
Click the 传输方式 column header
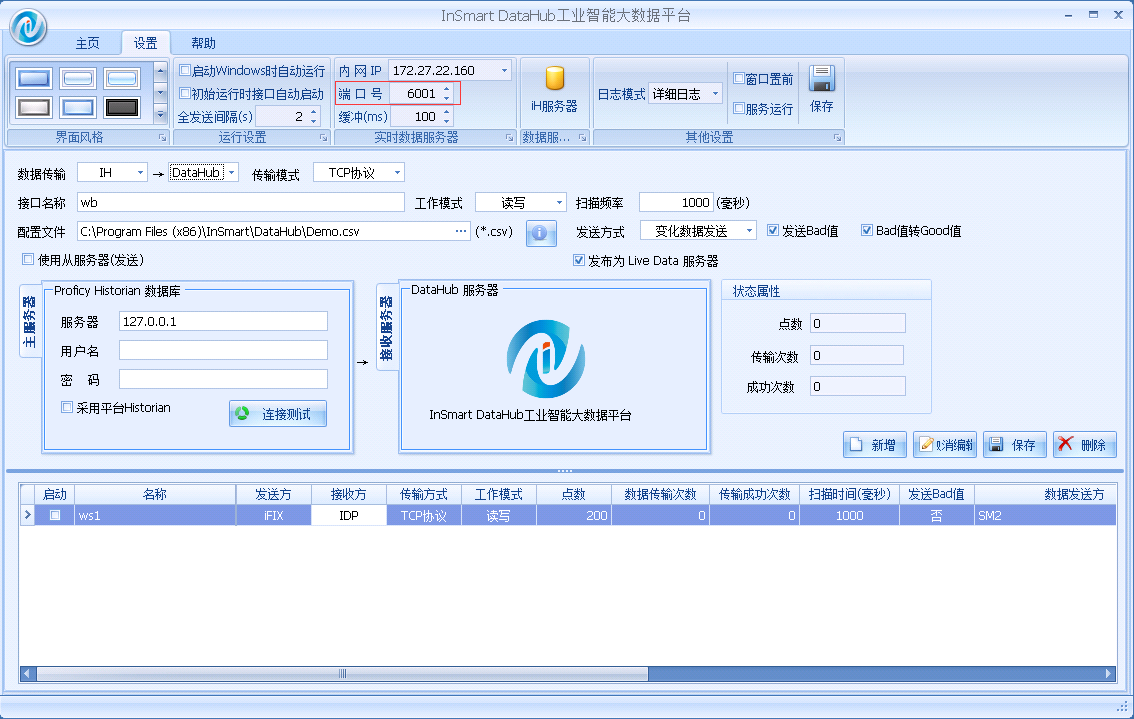[x=424, y=494]
